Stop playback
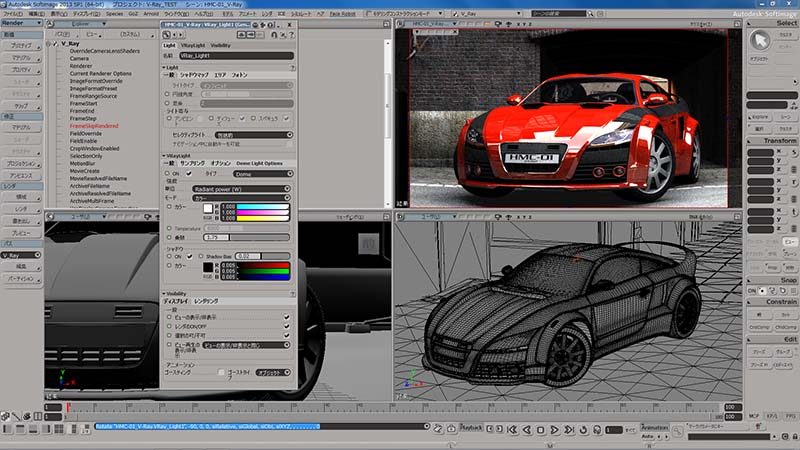This screenshot has height=450, width=800. pos(541,430)
